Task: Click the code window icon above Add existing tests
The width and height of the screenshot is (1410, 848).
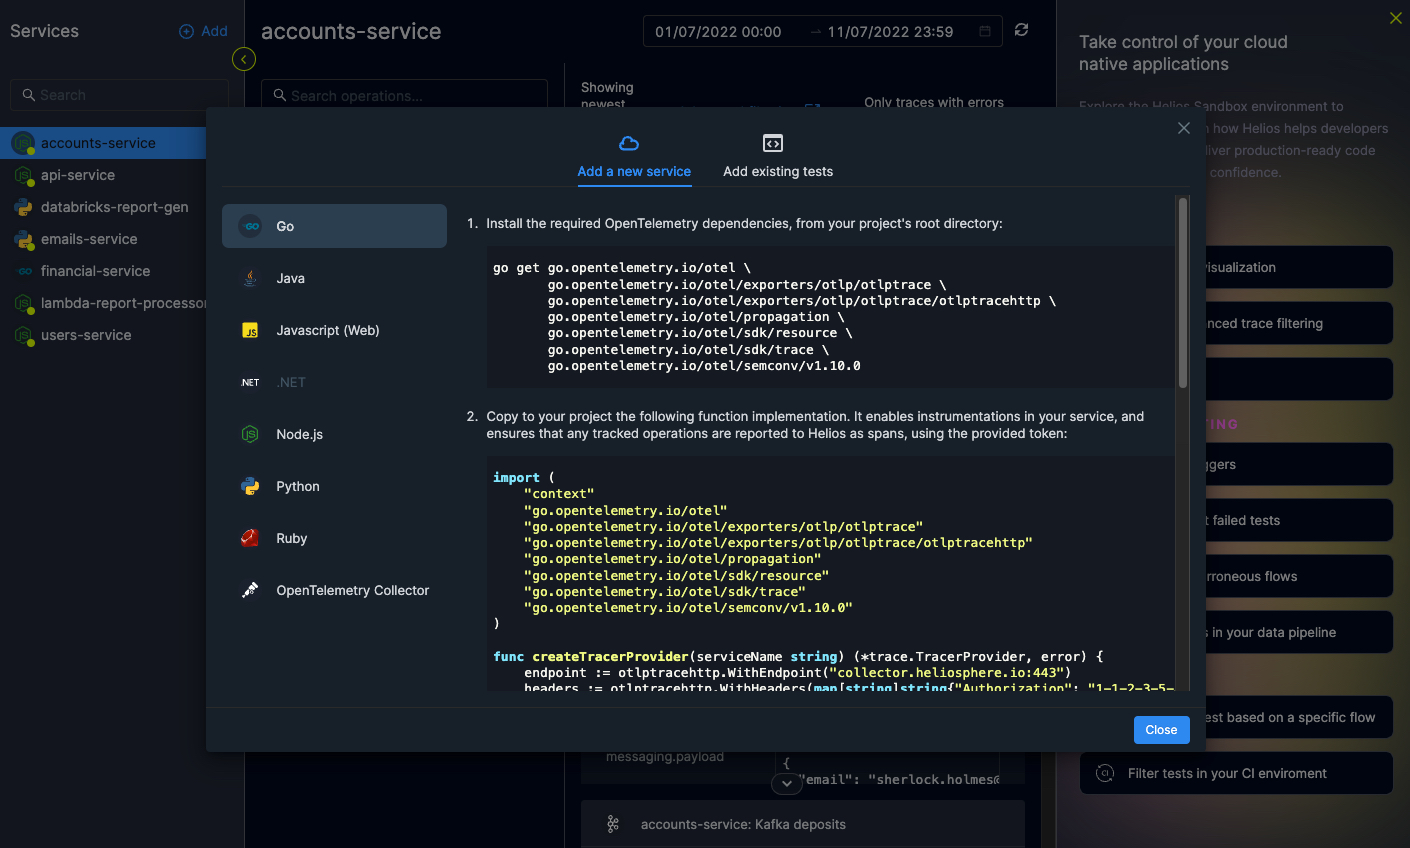Action: [773, 143]
